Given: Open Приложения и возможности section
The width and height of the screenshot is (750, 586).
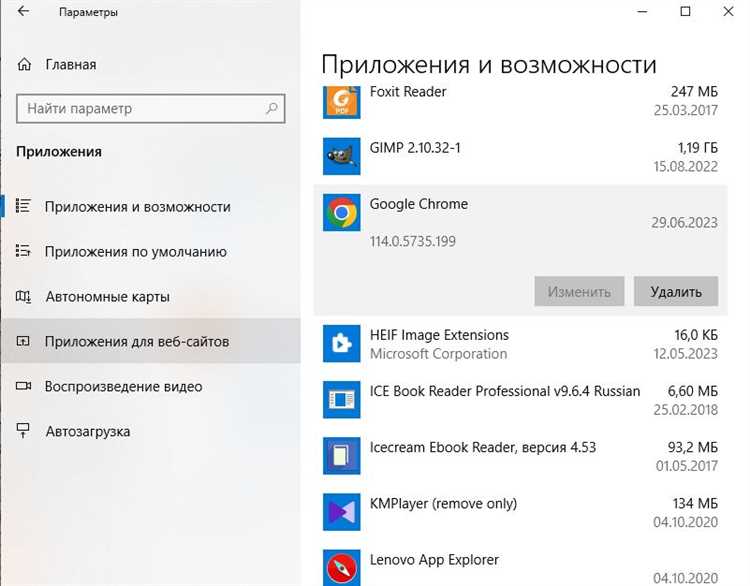Looking at the screenshot, I should tap(151, 207).
